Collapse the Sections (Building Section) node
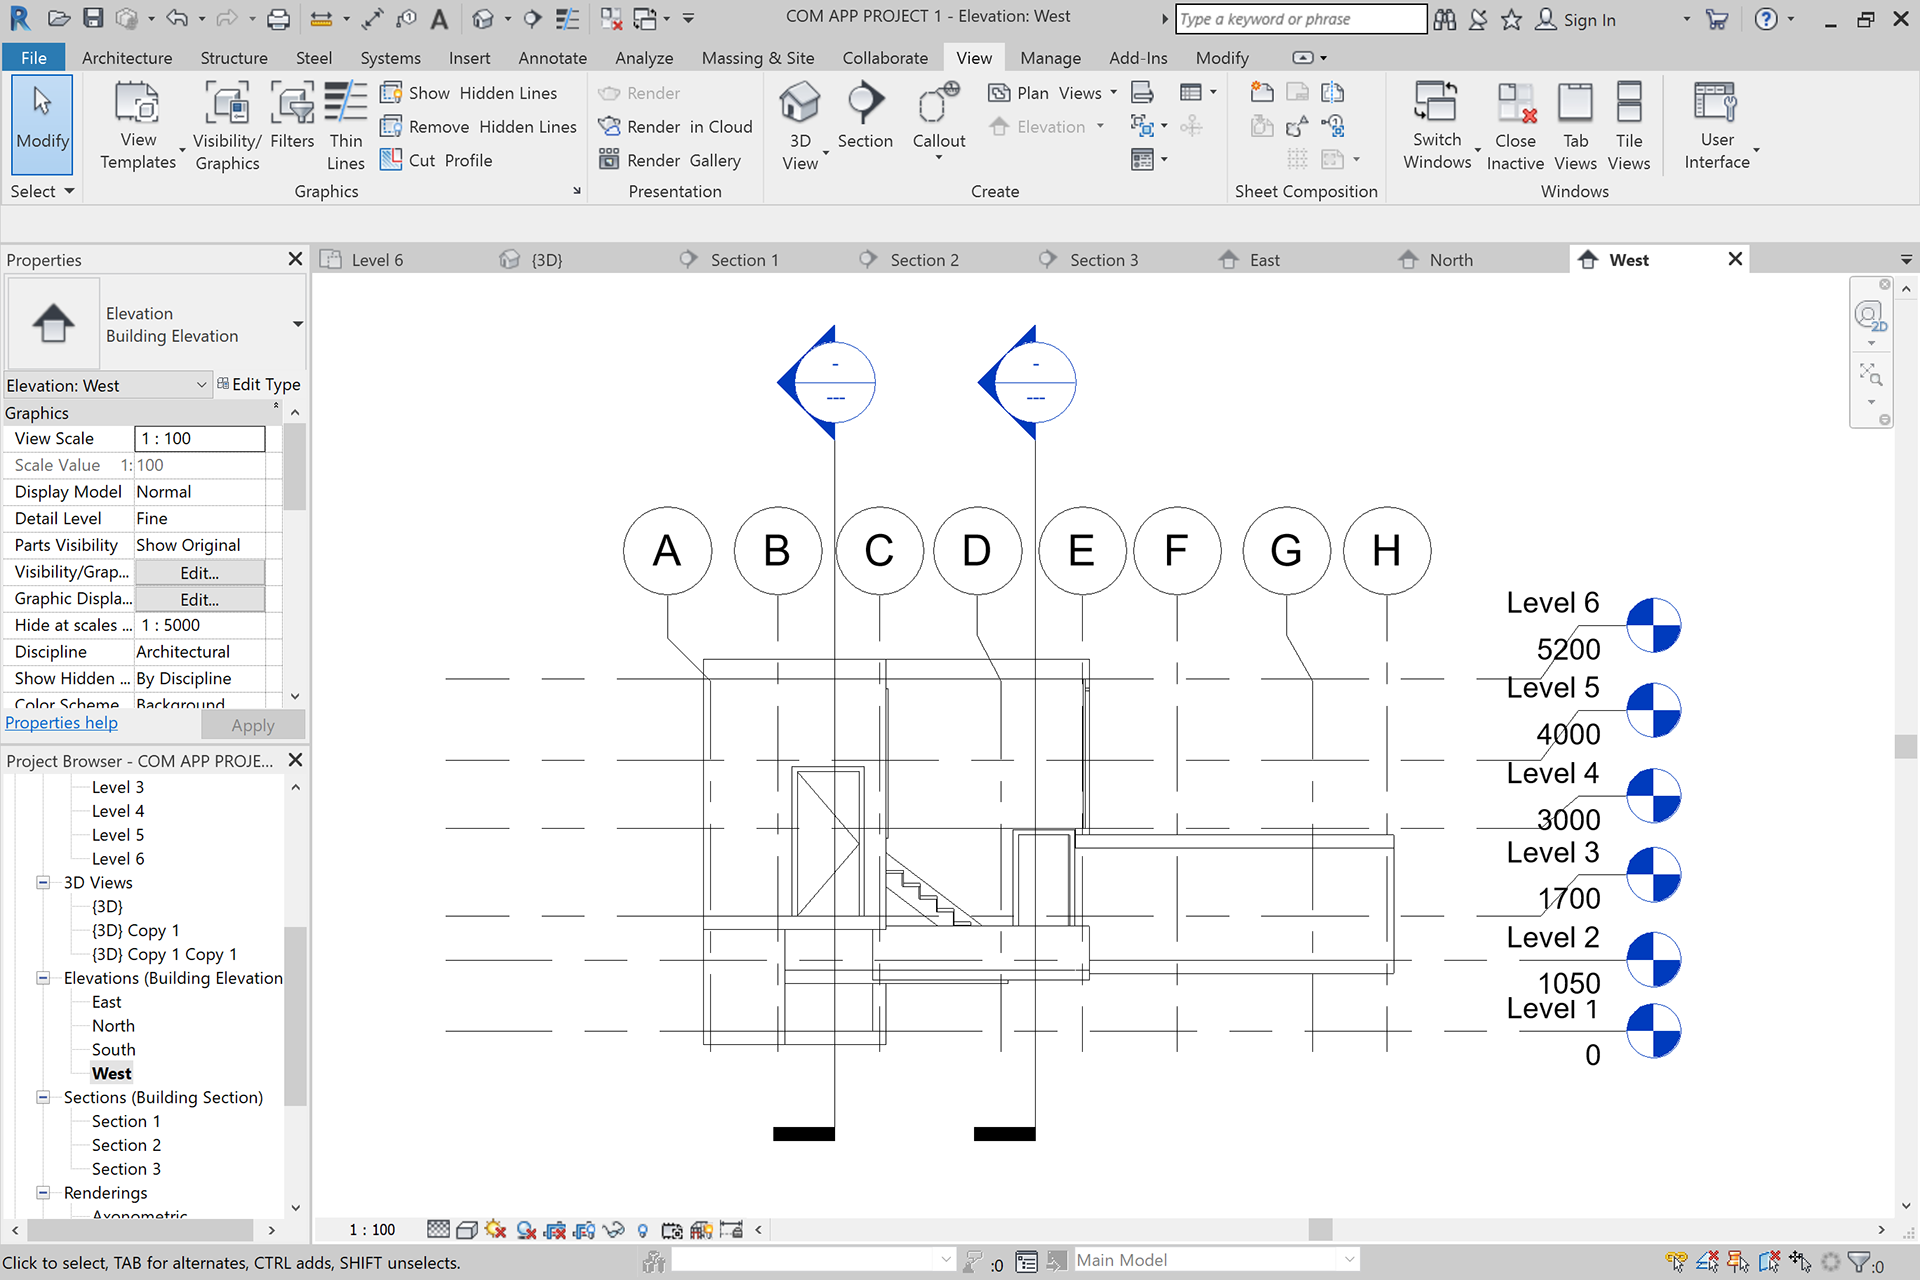This screenshot has width=1920, height=1280. (x=43, y=1097)
